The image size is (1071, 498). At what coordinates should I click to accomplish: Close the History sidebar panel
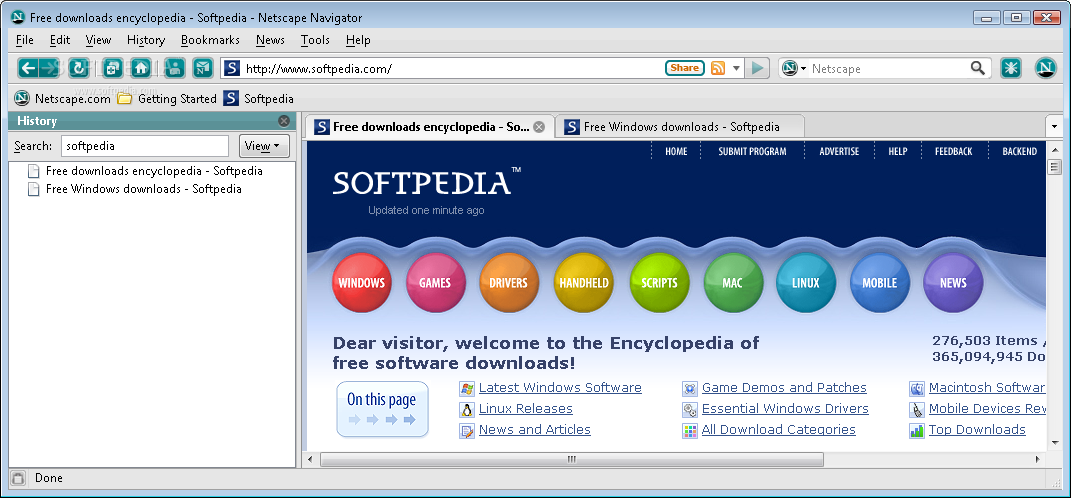pyautogui.click(x=284, y=121)
